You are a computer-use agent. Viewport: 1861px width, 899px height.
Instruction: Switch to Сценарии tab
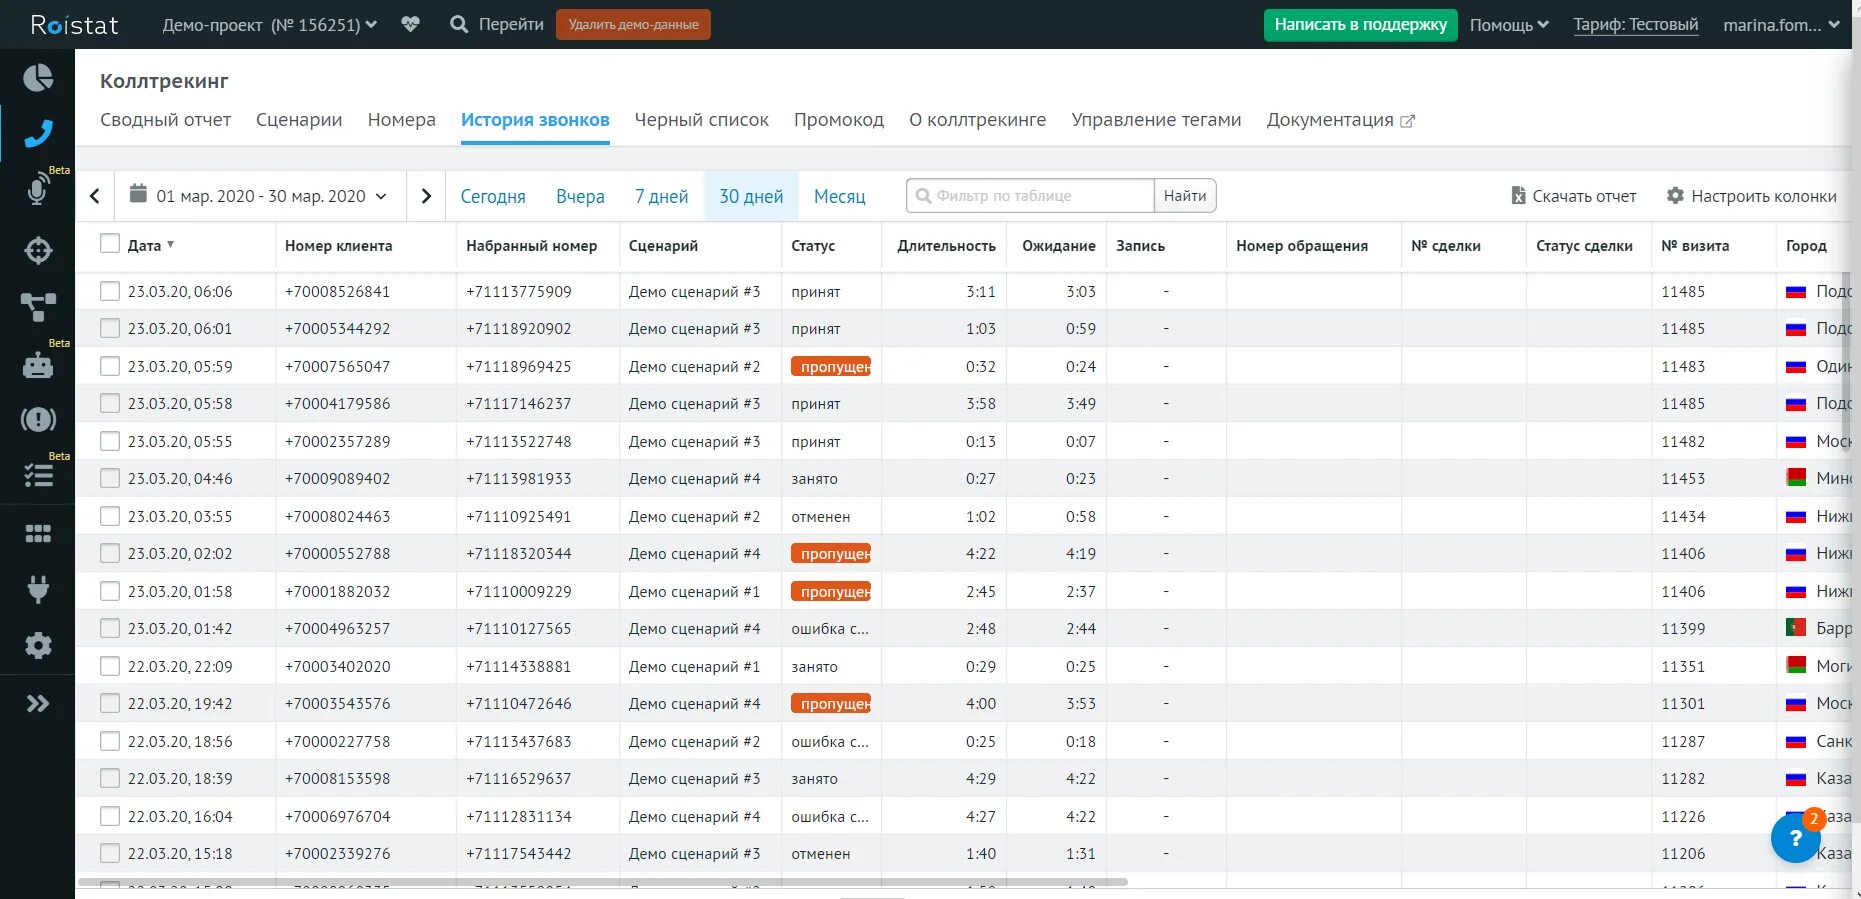click(299, 120)
